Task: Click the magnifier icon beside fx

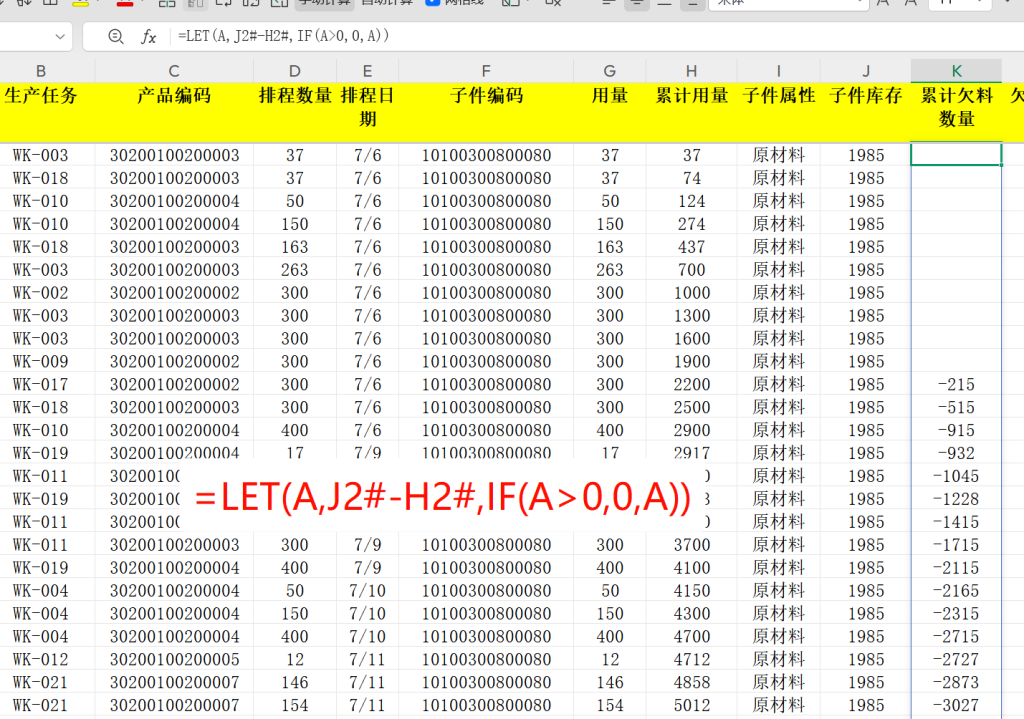Action: [116, 37]
